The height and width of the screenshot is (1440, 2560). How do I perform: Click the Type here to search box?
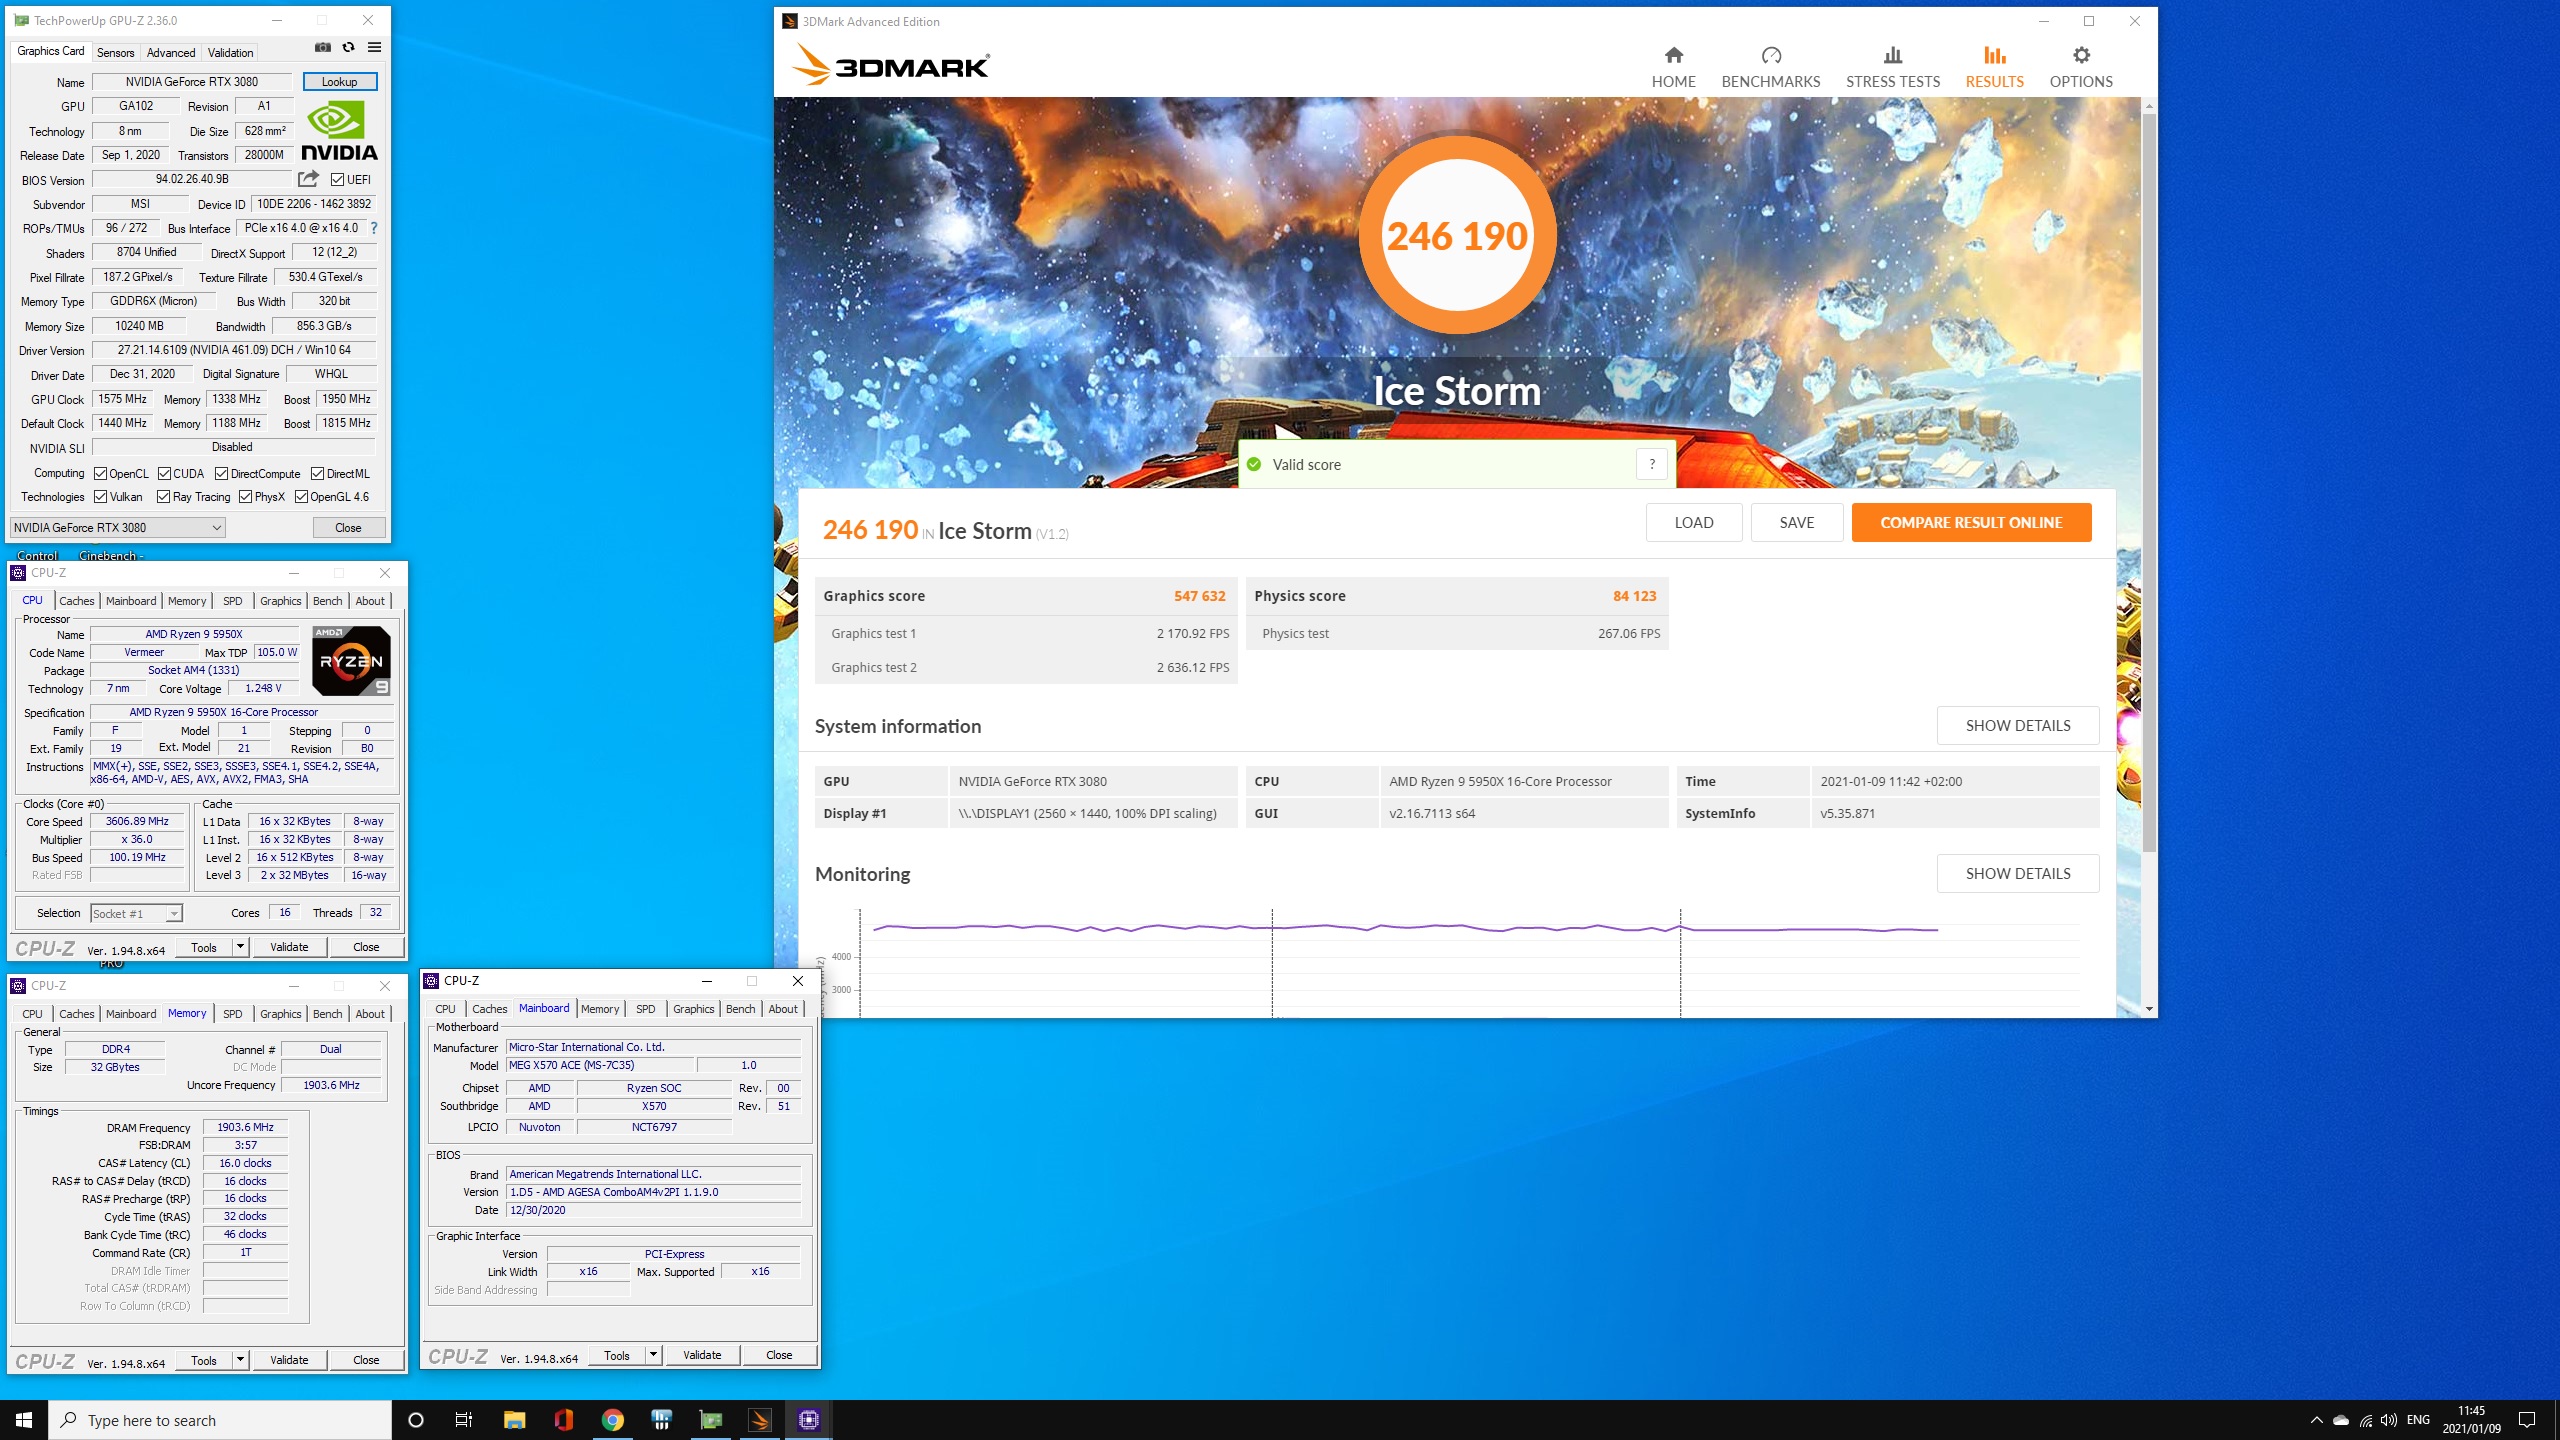[220, 1420]
